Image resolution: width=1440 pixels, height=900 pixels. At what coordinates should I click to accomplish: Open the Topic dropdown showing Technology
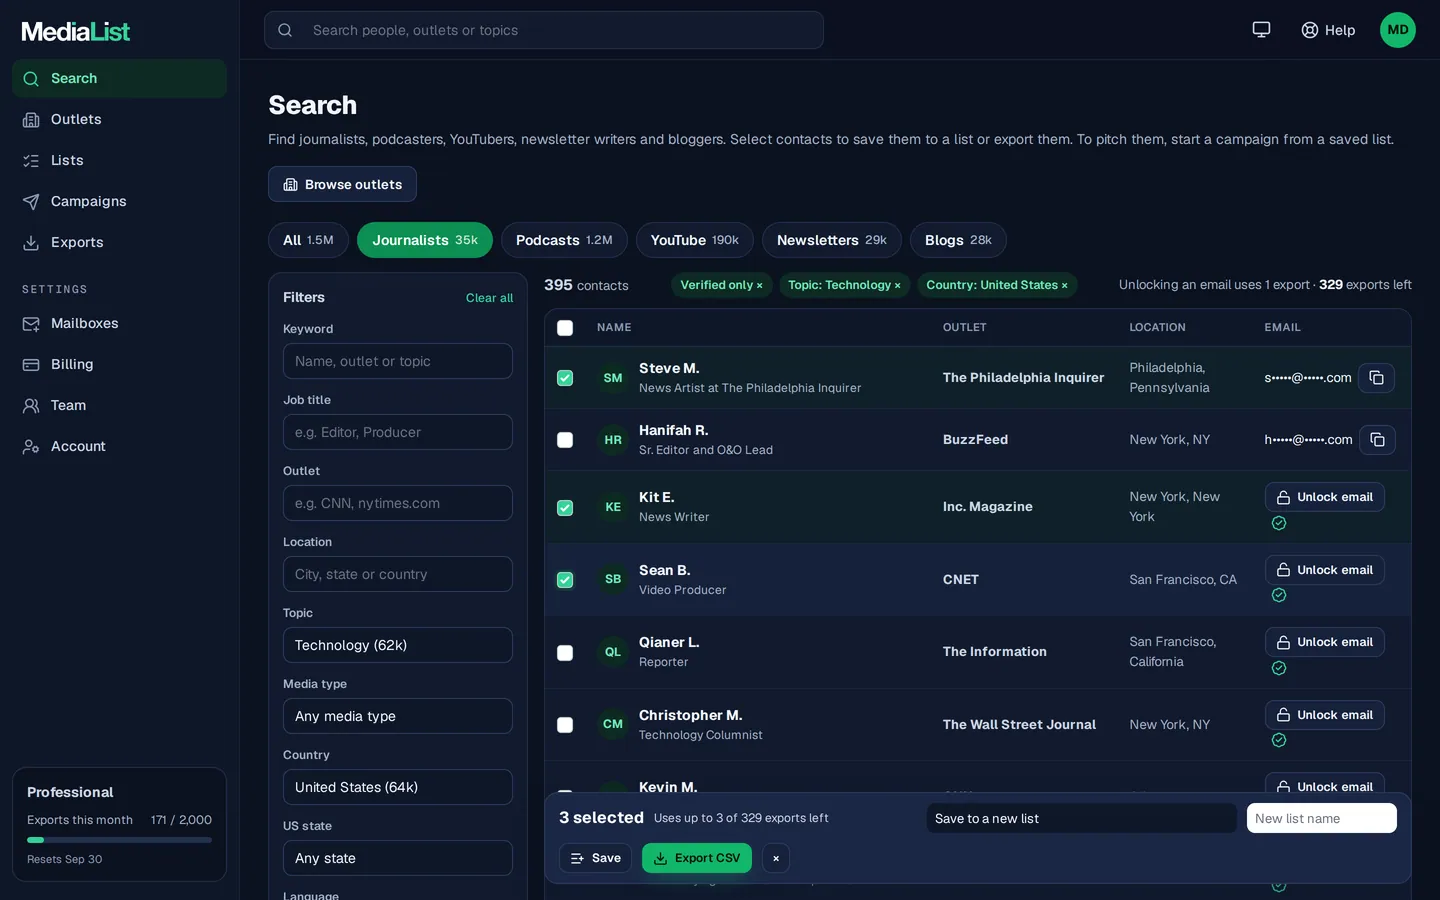tap(398, 645)
